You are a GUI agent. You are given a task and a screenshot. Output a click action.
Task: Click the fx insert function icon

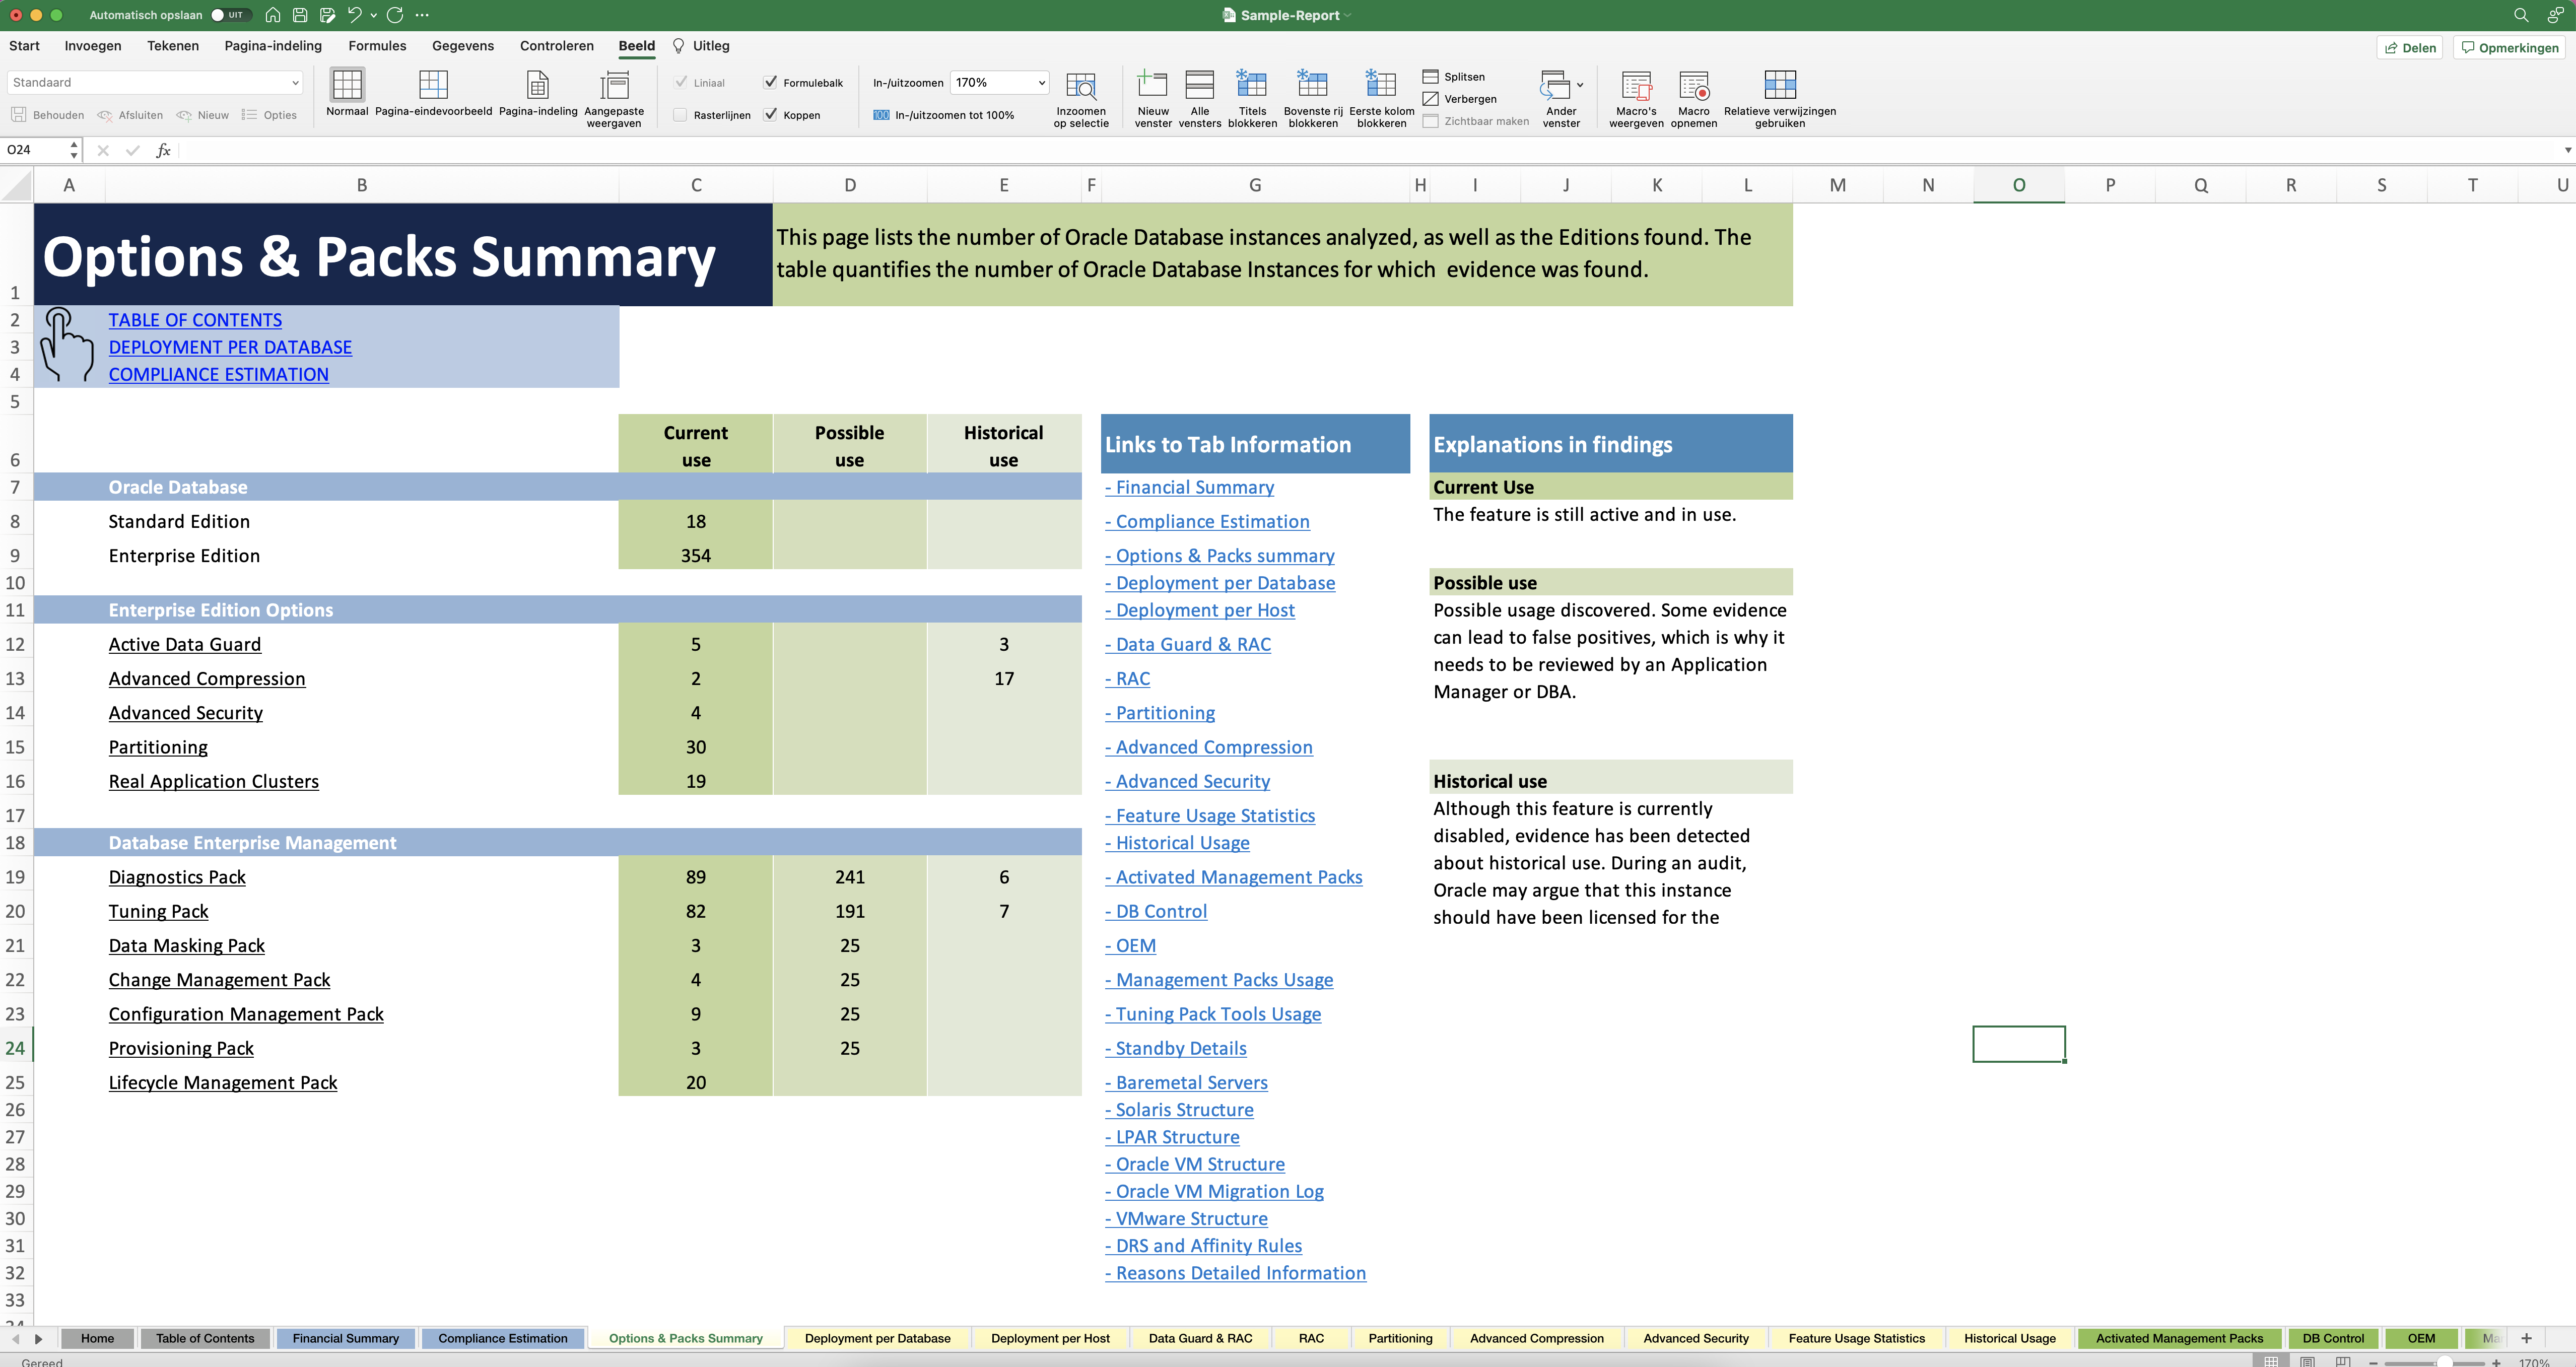pyautogui.click(x=163, y=150)
